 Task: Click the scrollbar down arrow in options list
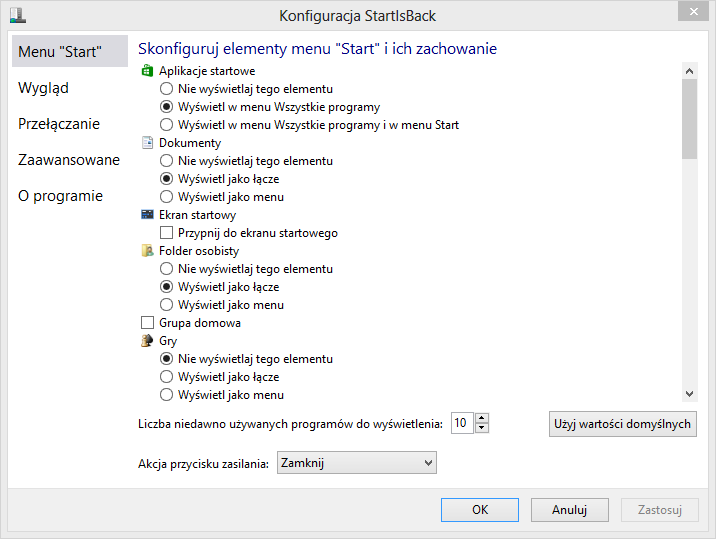[x=690, y=394]
